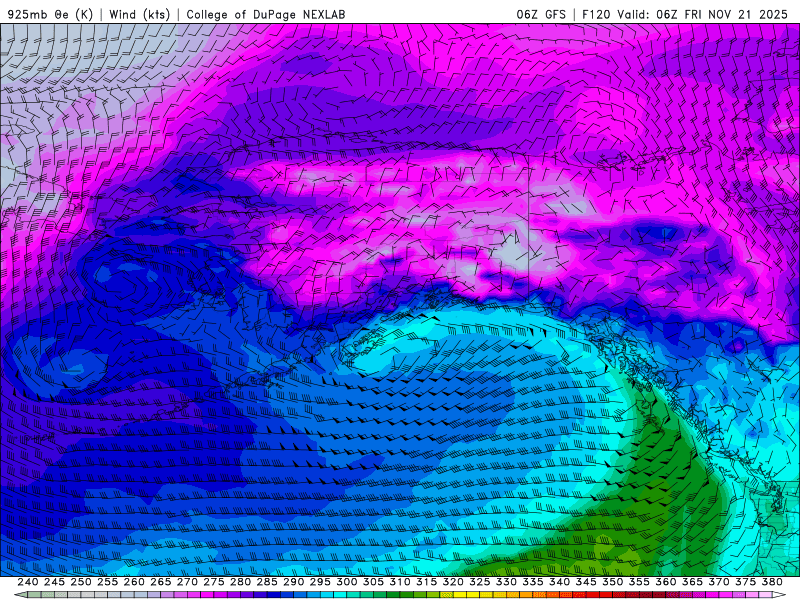The image size is (800, 600).
Task: Select the 275 value on color scale
Action: click(x=214, y=582)
